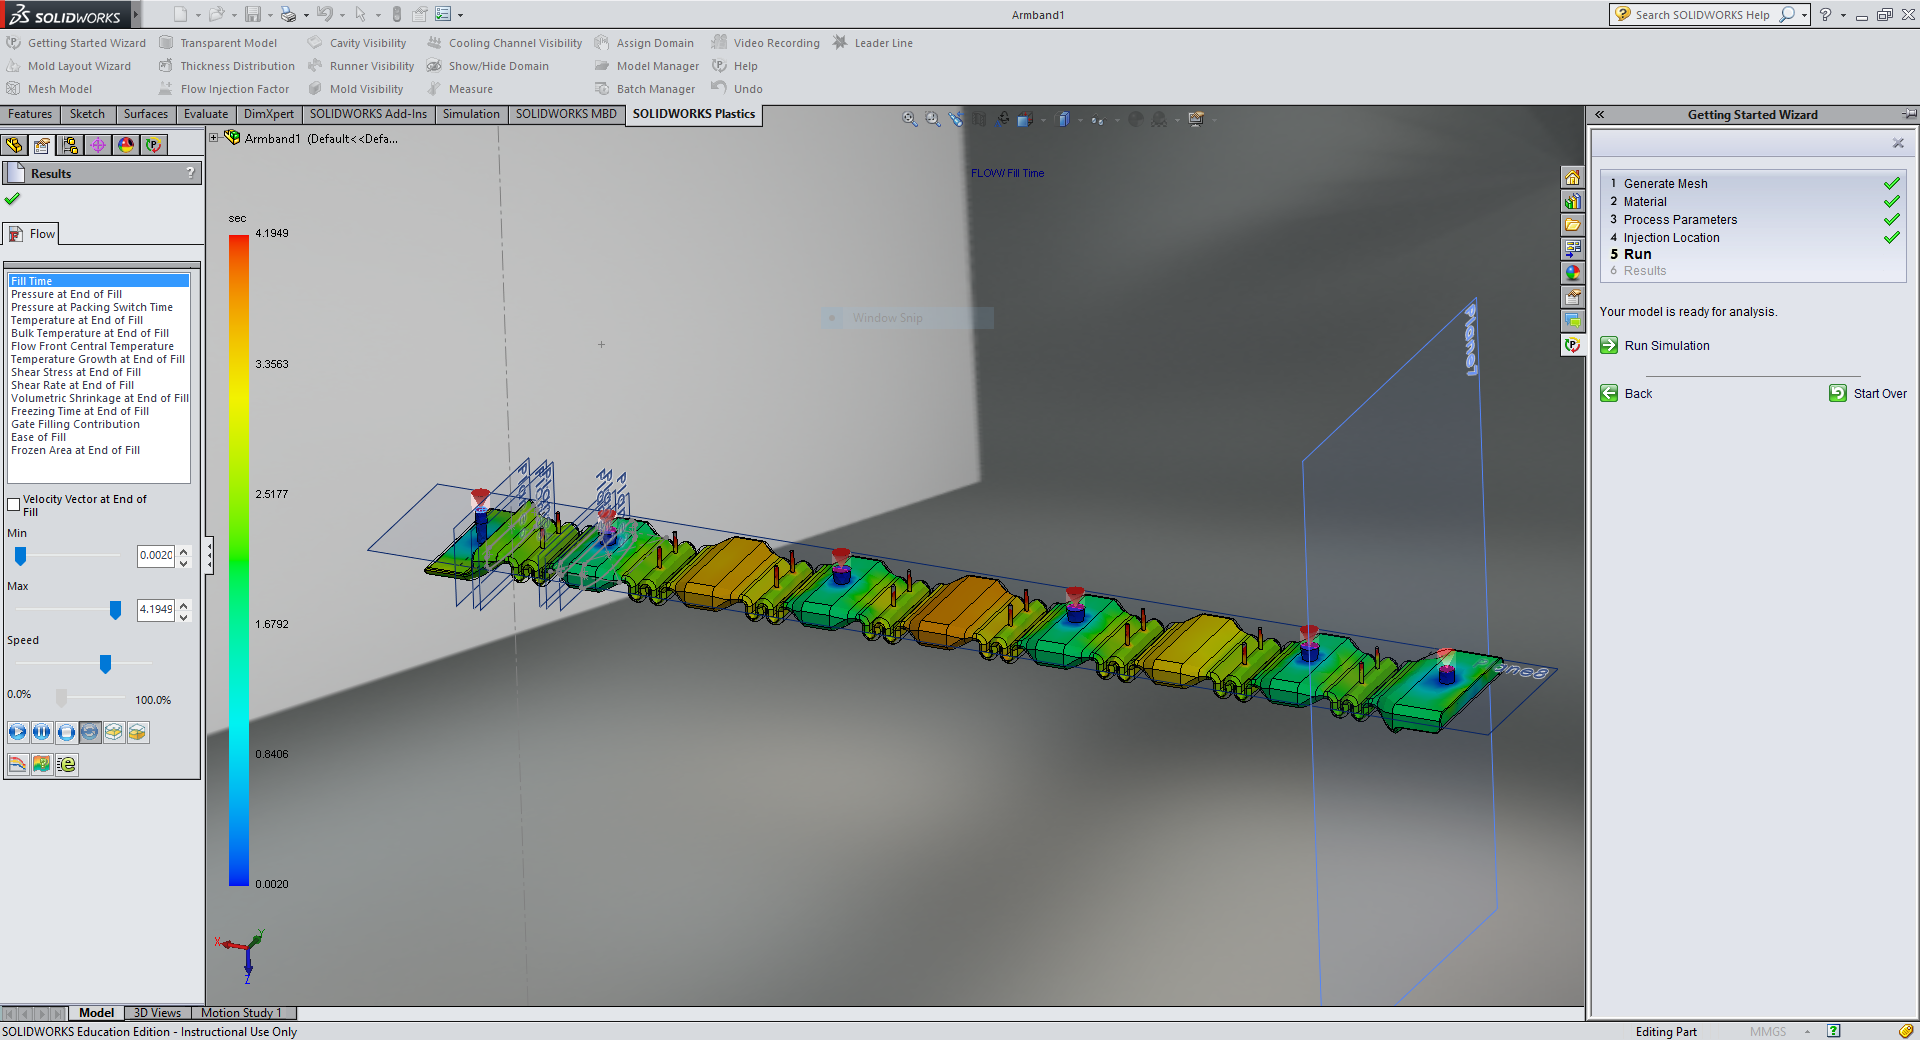Viewport: 1920px width, 1040px height.
Task: Click the Previous View icon
Action: click(956, 119)
